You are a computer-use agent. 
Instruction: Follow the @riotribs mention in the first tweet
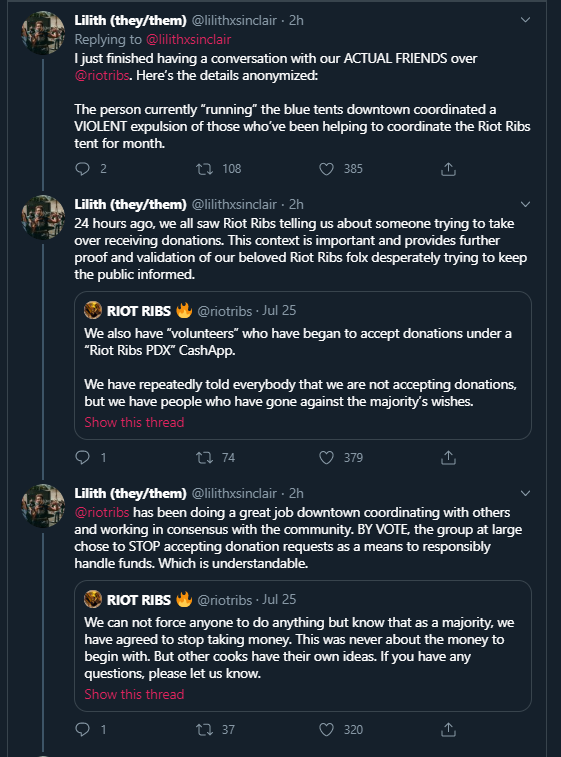pos(102,76)
